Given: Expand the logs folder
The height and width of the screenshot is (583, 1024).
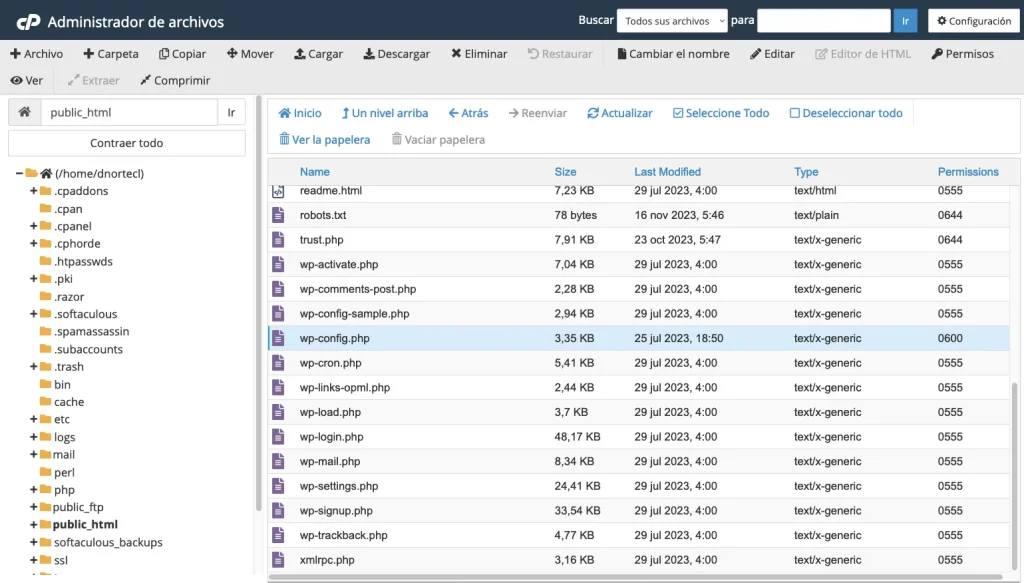Looking at the screenshot, I should tap(33, 437).
